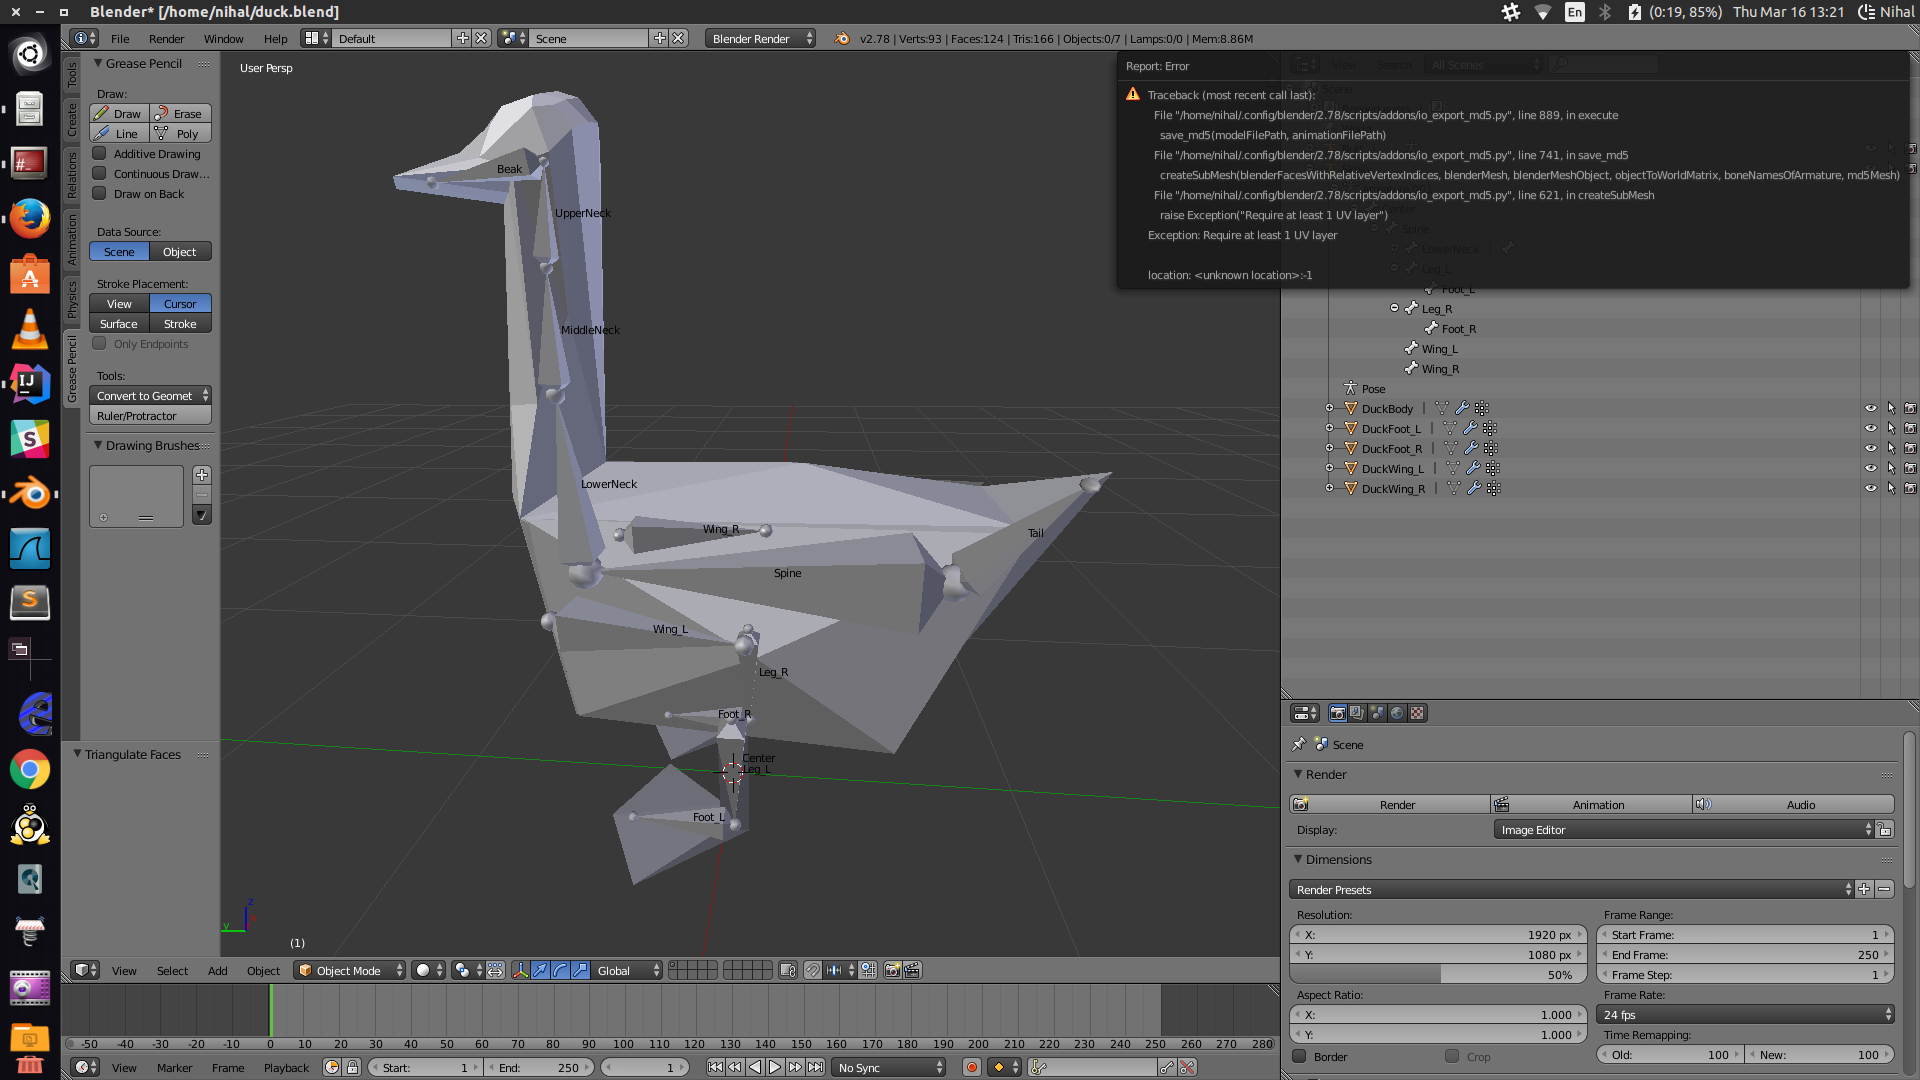This screenshot has height=1080, width=1920.
Task: Hide DuckWing_R with its eye icon
Action: click(x=1870, y=489)
